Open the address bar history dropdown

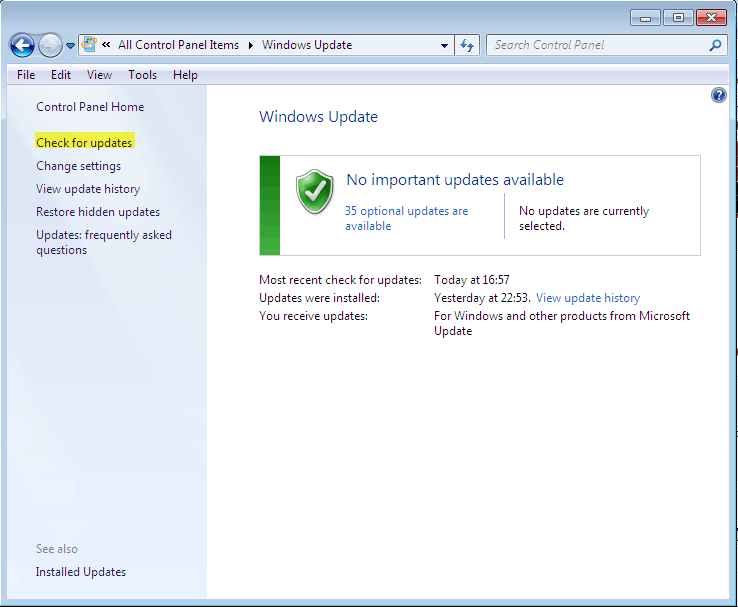click(x=444, y=46)
